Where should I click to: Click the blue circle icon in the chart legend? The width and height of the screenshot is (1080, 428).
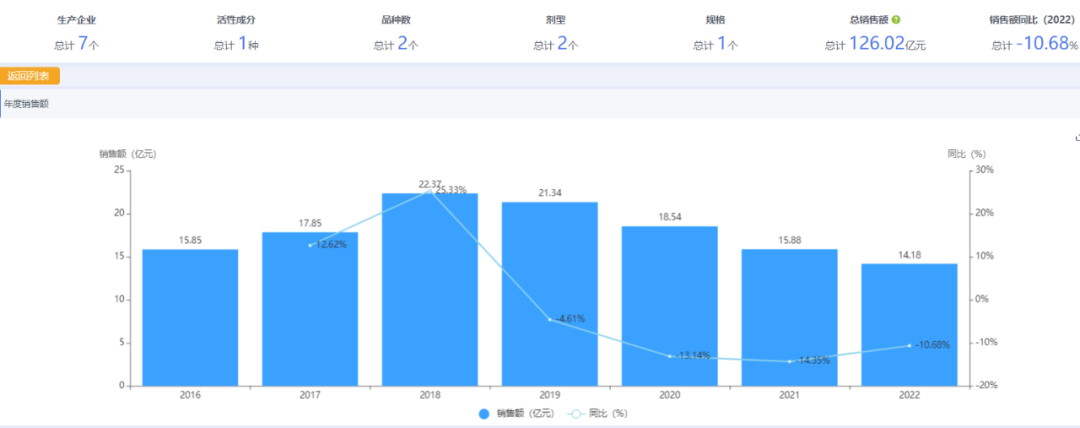point(484,413)
